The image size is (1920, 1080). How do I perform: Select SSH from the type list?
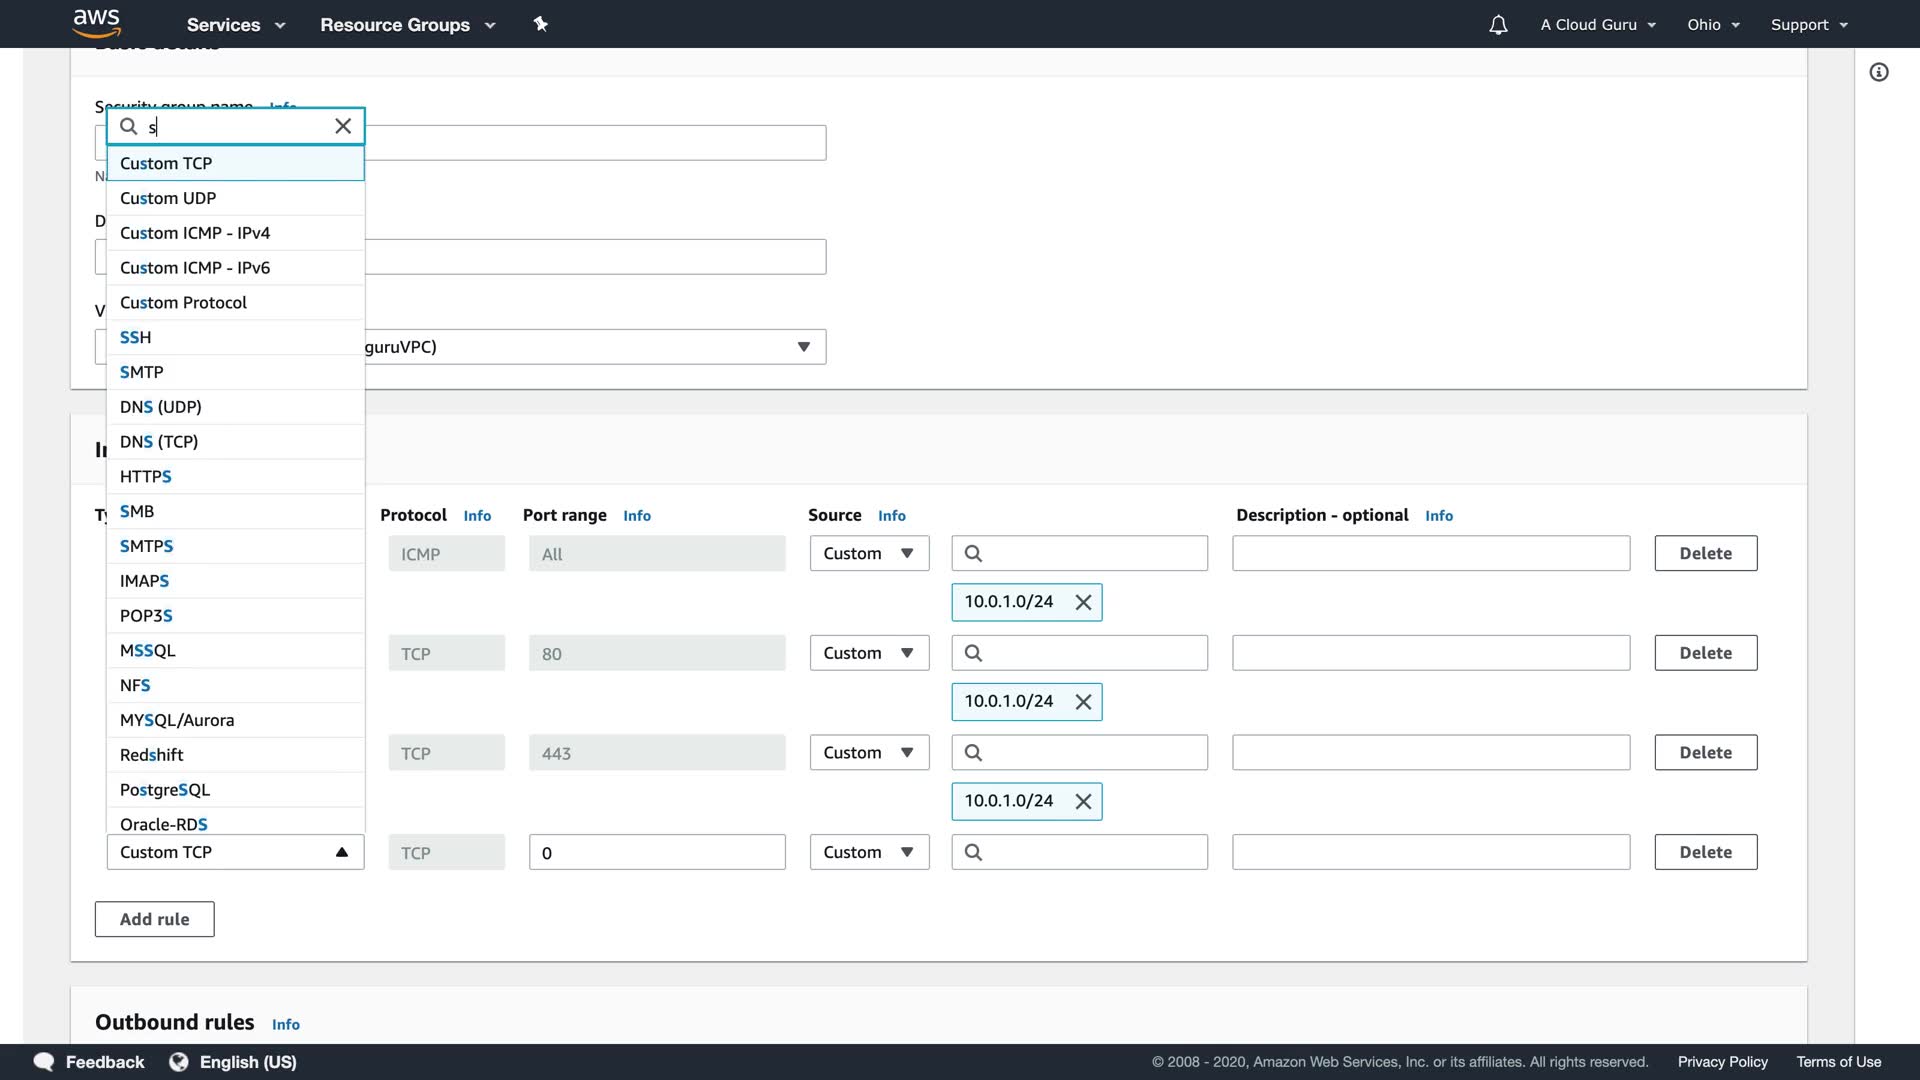click(x=136, y=337)
